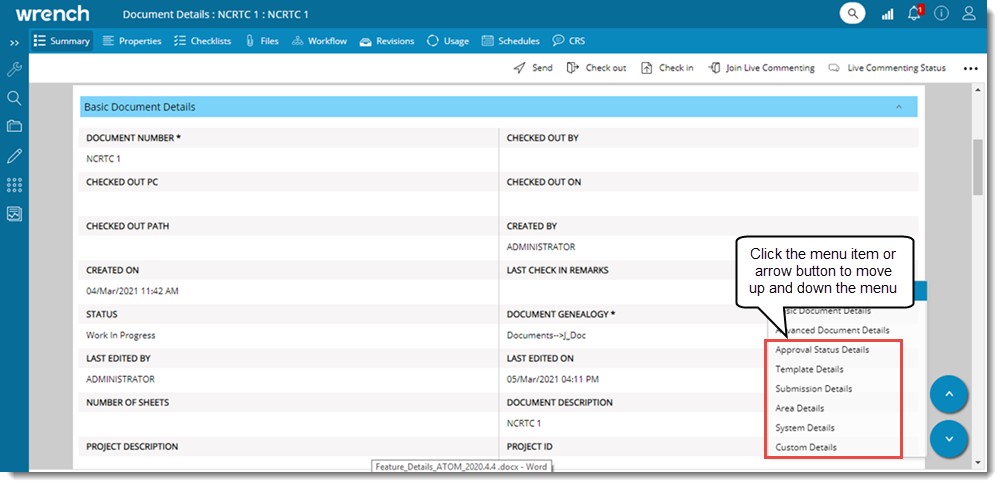Screen dimensions: 1002x487
Task: Click the search magnifier icon in header
Action: [852, 14]
